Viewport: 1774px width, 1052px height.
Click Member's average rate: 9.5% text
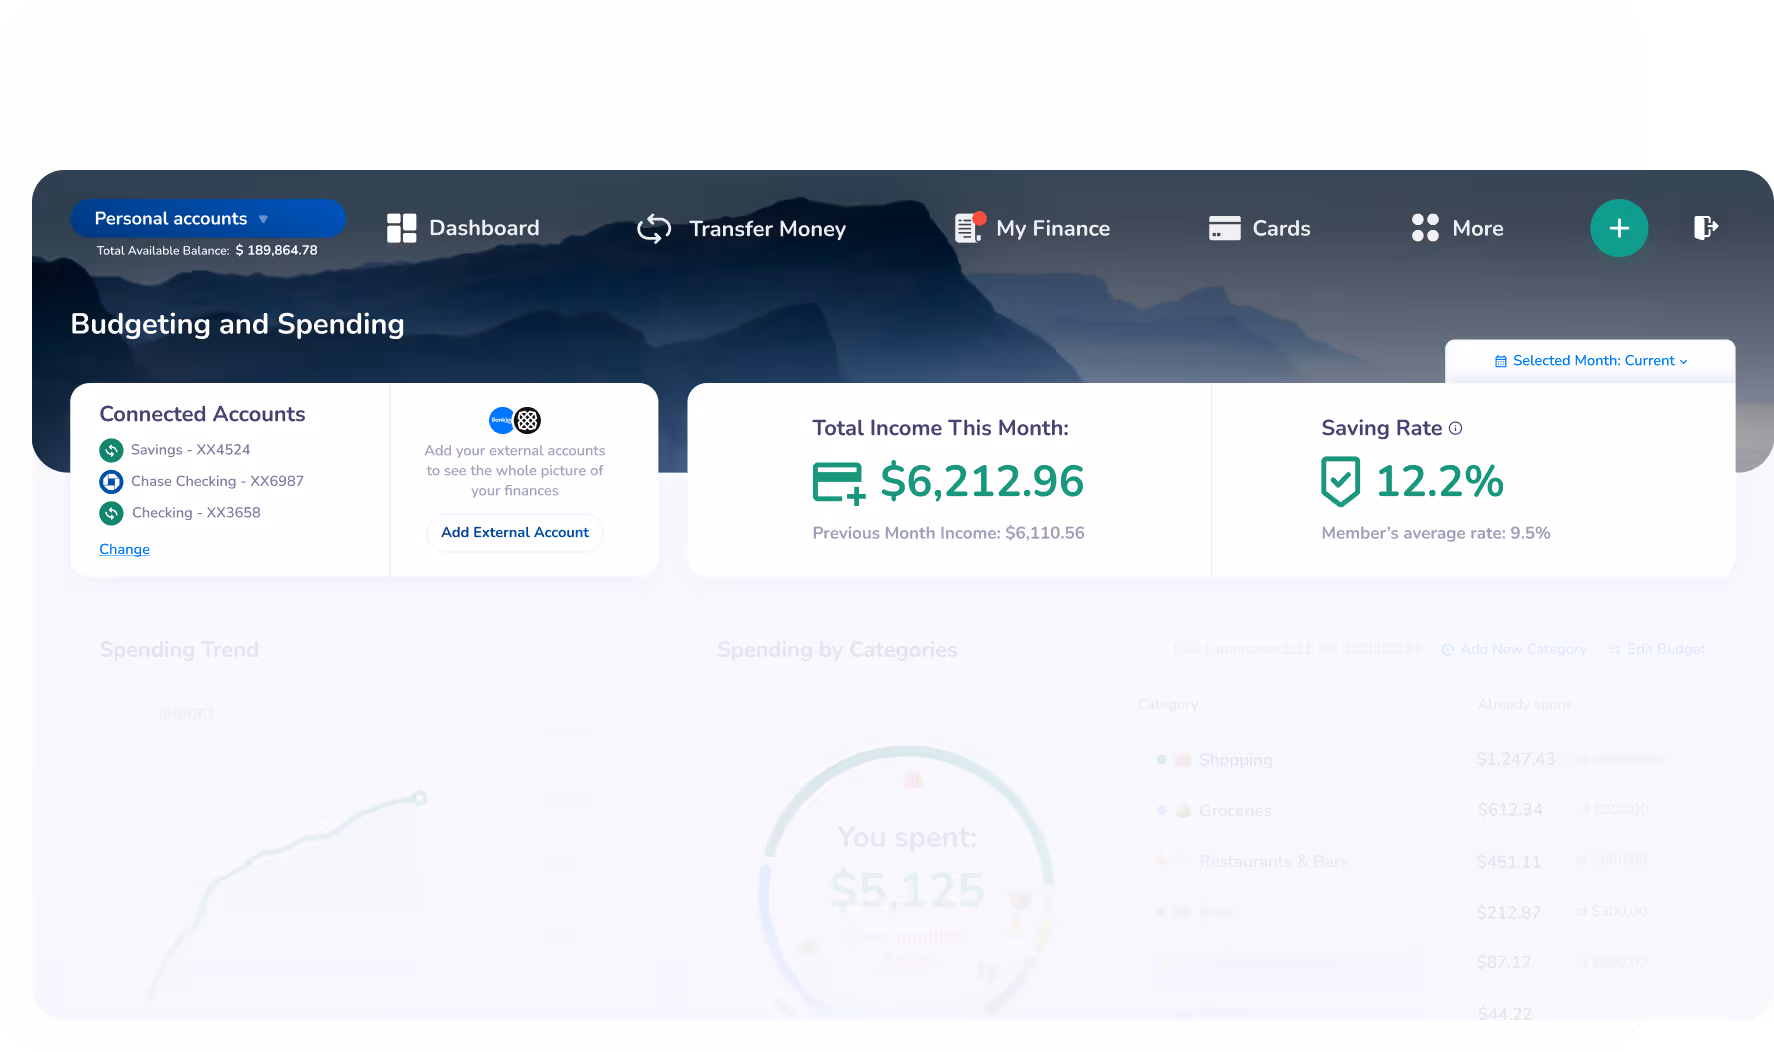[1436, 533]
